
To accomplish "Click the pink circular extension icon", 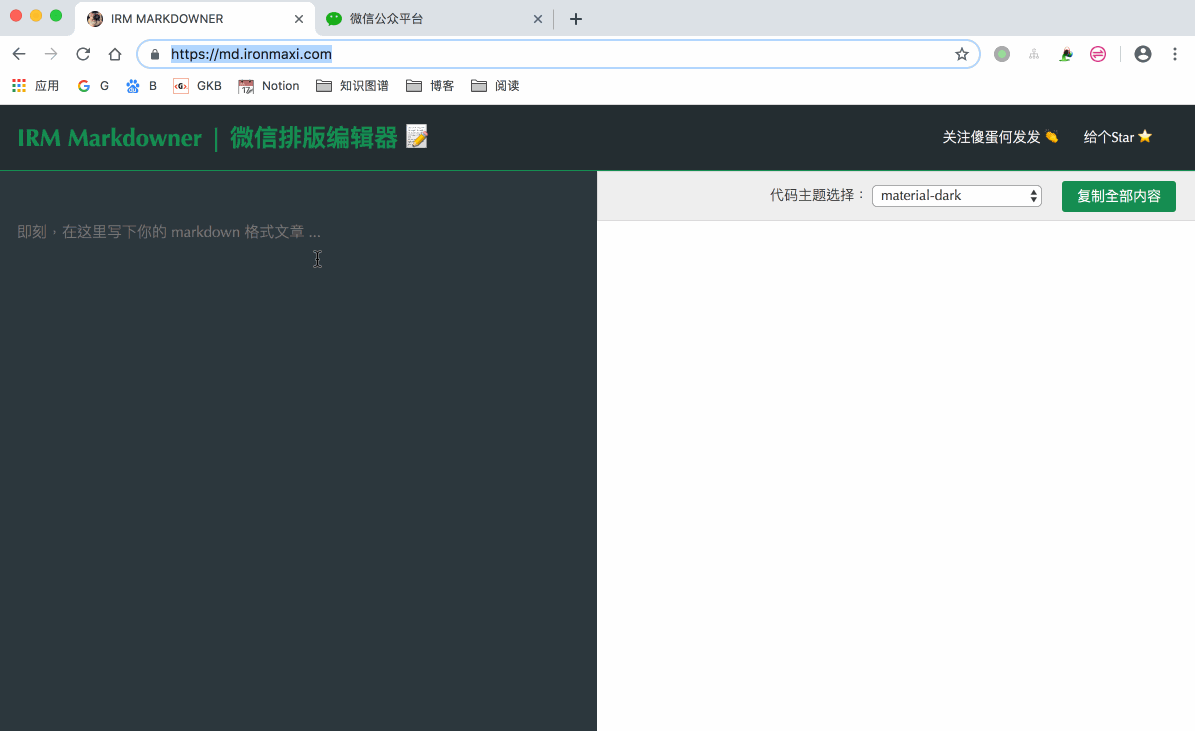I will coord(1097,54).
